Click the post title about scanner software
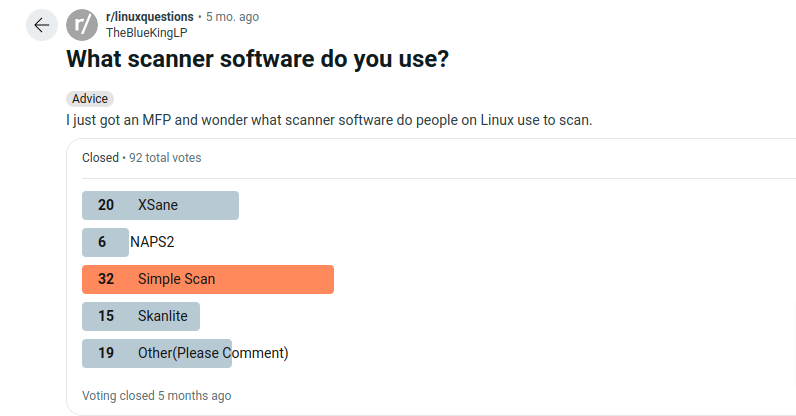Image resolution: width=796 pixels, height=416 pixels. (x=257, y=59)
